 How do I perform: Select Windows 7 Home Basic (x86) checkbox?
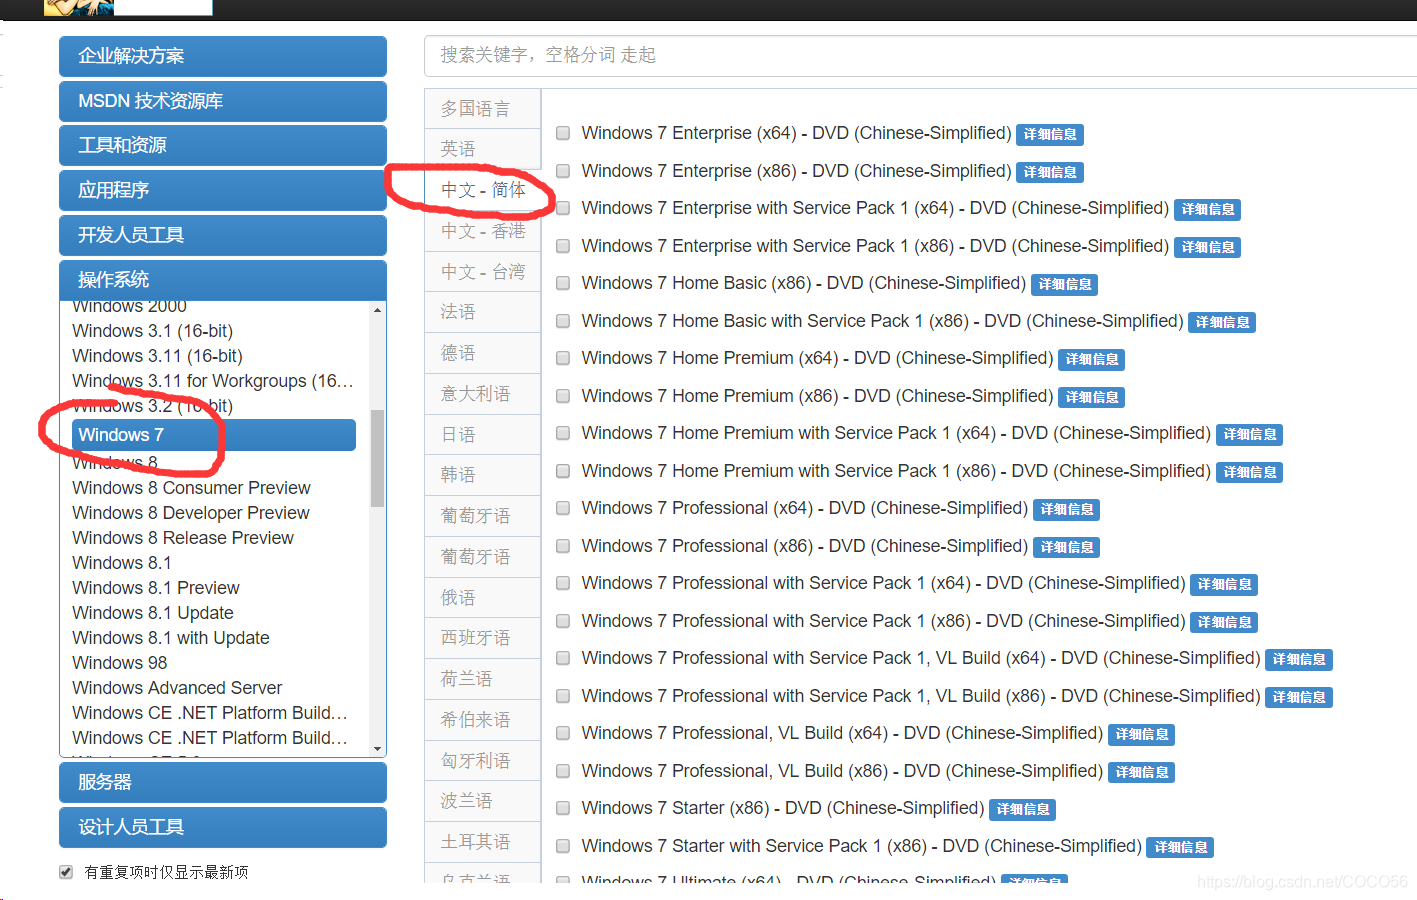tap(563, 283)
